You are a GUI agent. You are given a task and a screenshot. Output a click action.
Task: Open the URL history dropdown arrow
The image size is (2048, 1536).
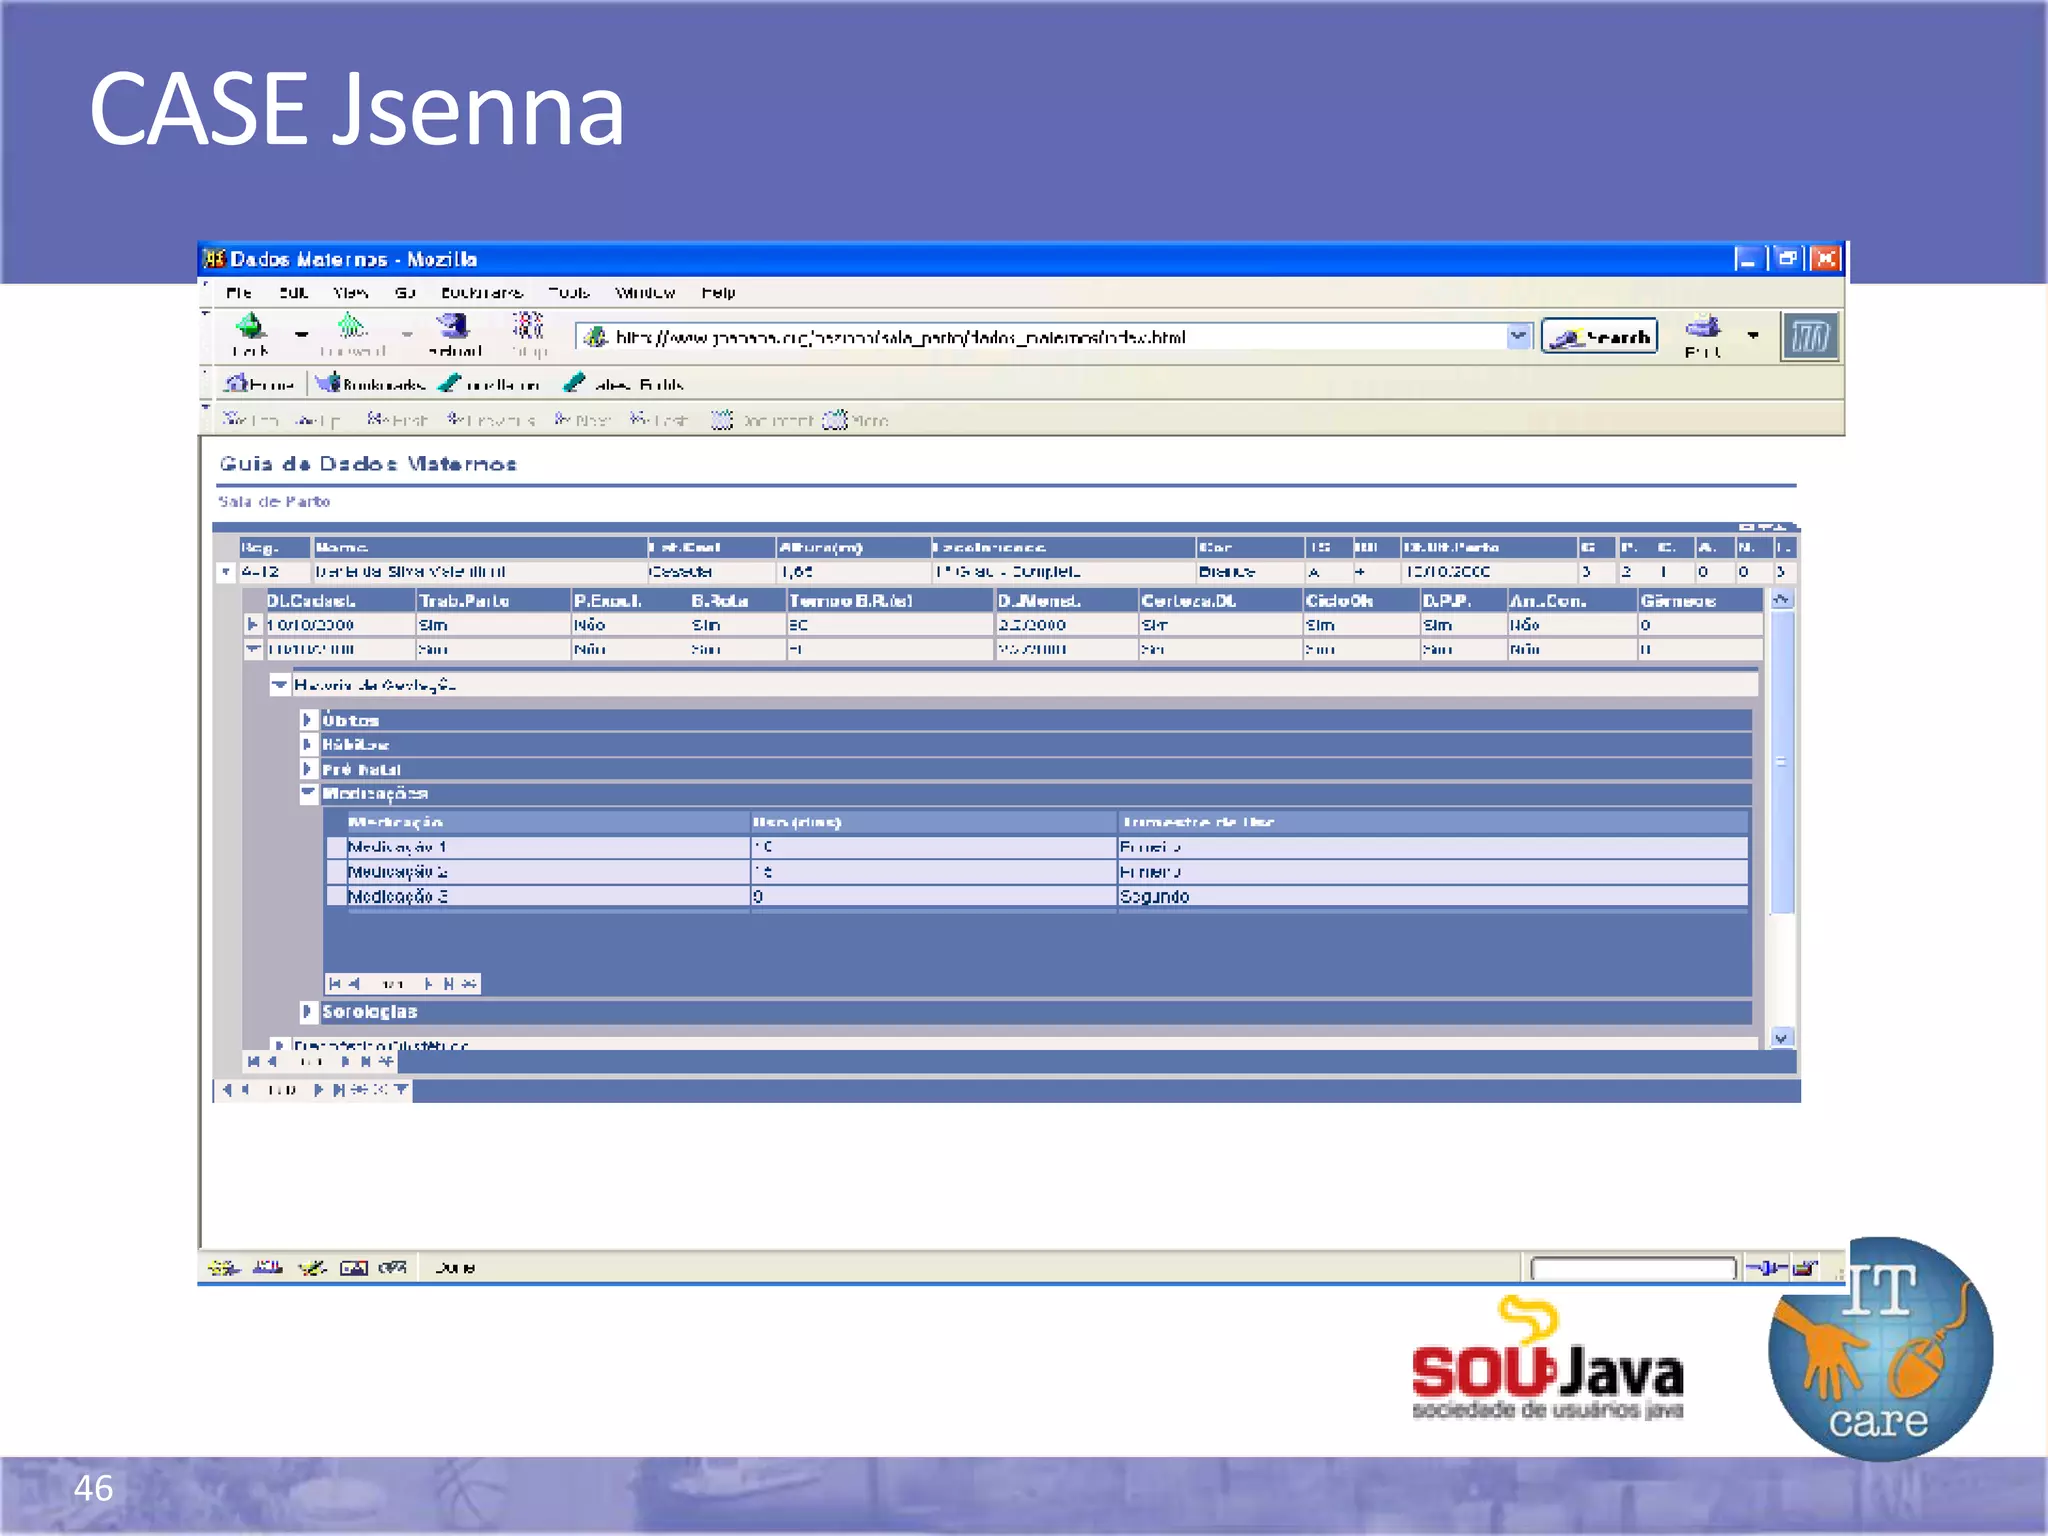pyautogui.click(x=1518, y=337)
